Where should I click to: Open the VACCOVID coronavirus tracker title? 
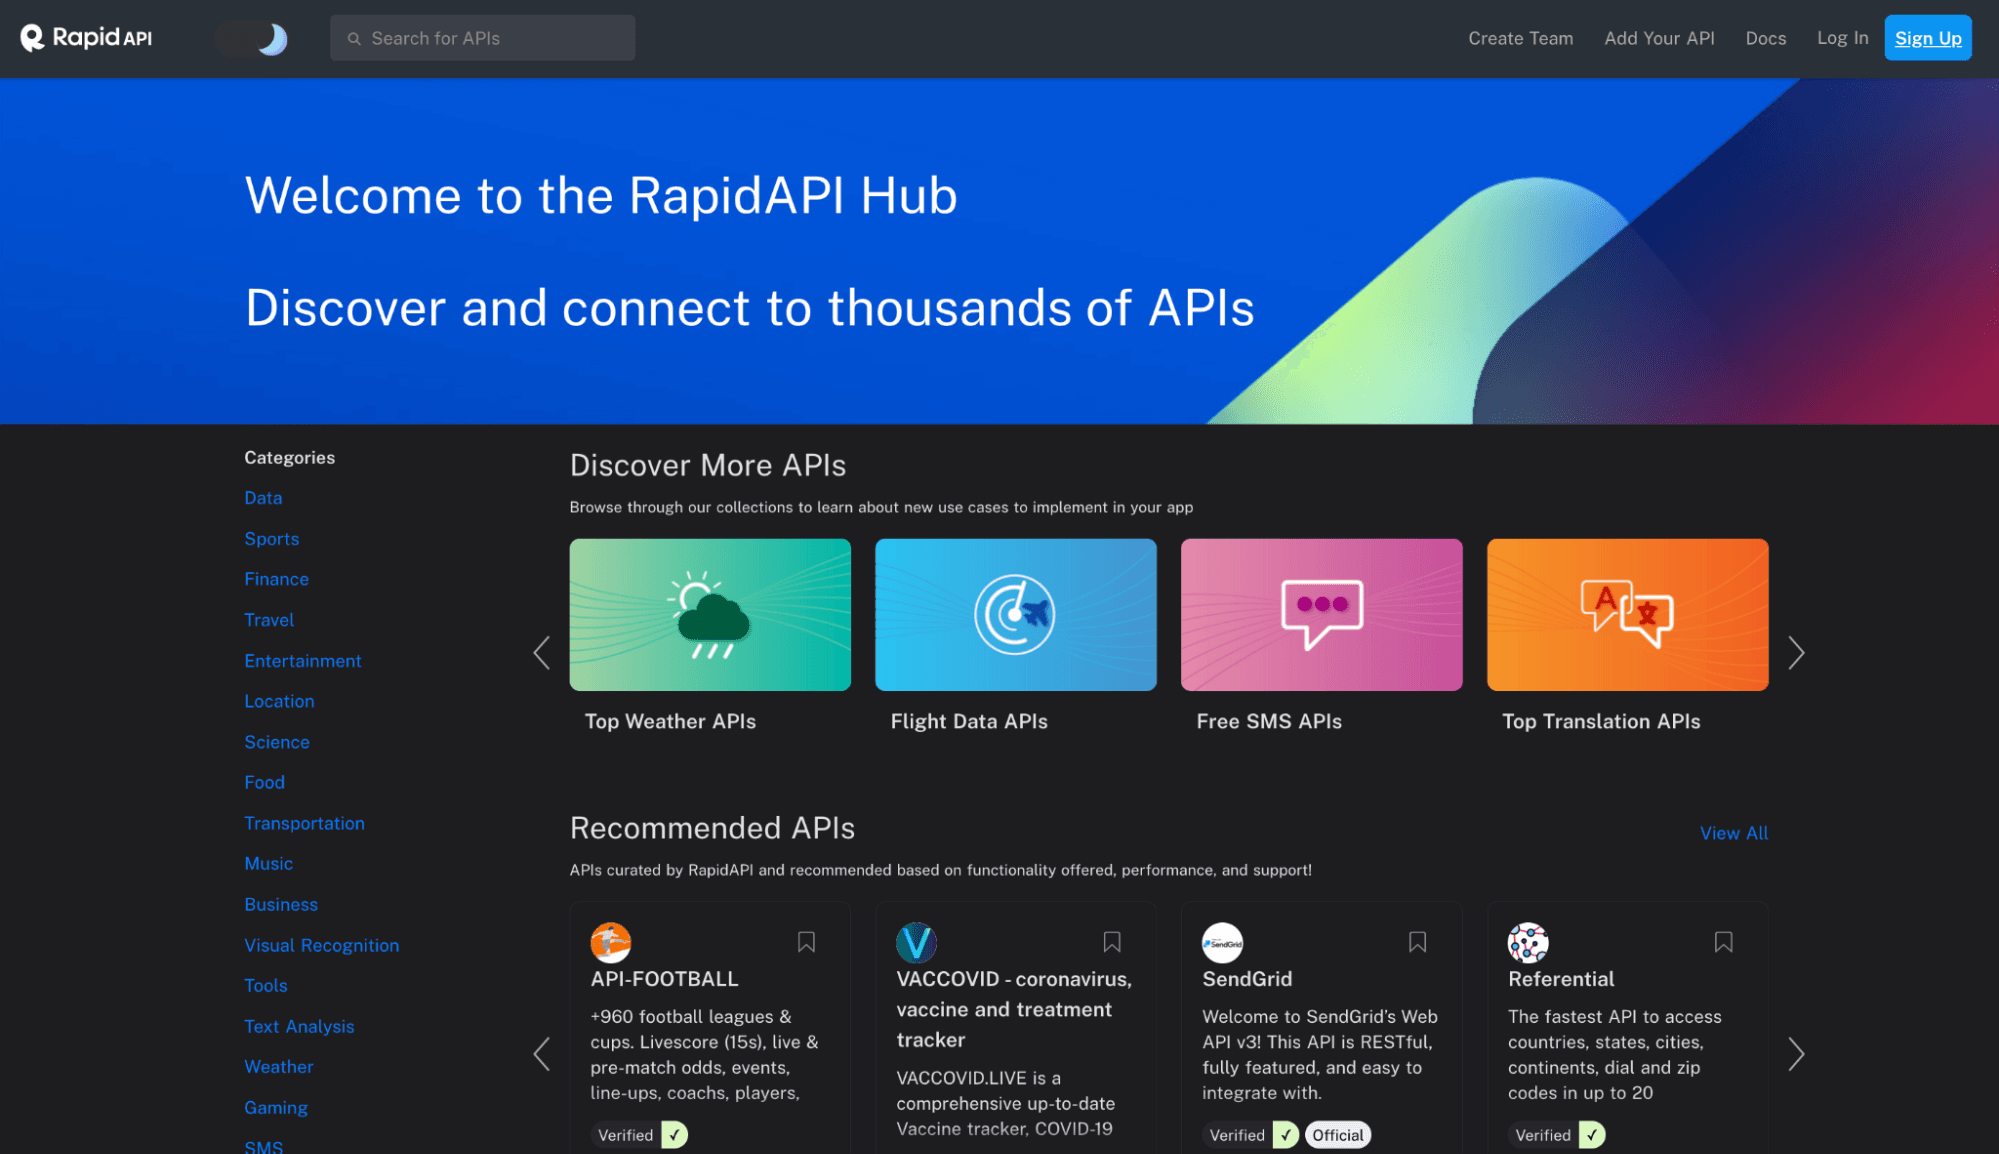point(1014,1009)
